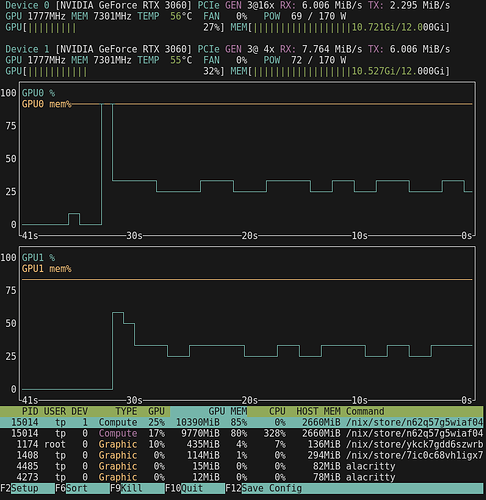Click Device 0 PCIe GEN 3@16x text

coord(236,5)
